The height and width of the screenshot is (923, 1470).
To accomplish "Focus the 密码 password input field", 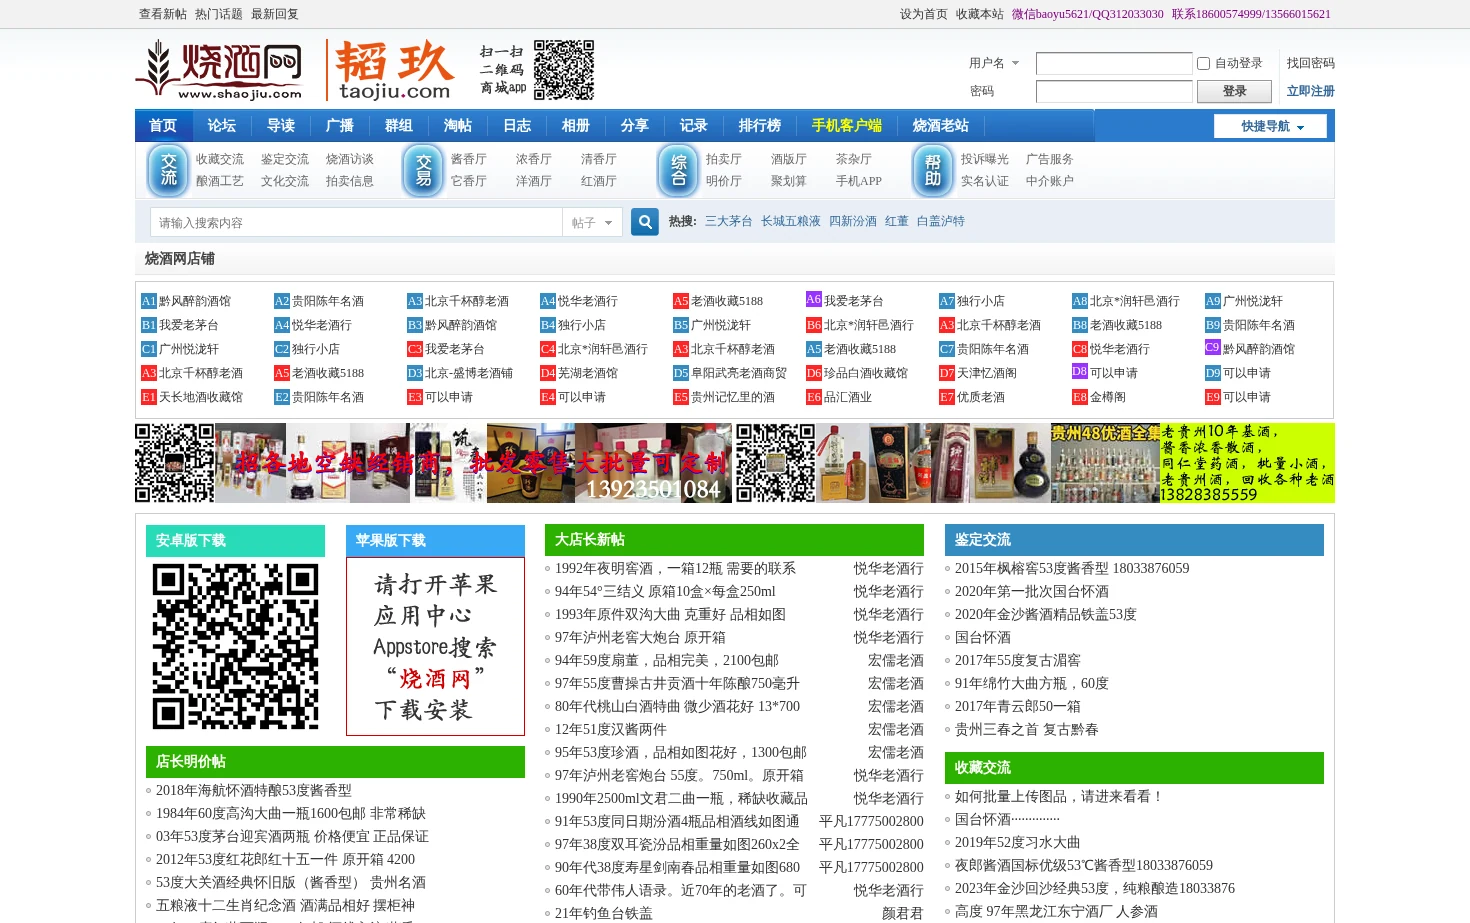I will pyautogui.click(x=1114, y=91).
